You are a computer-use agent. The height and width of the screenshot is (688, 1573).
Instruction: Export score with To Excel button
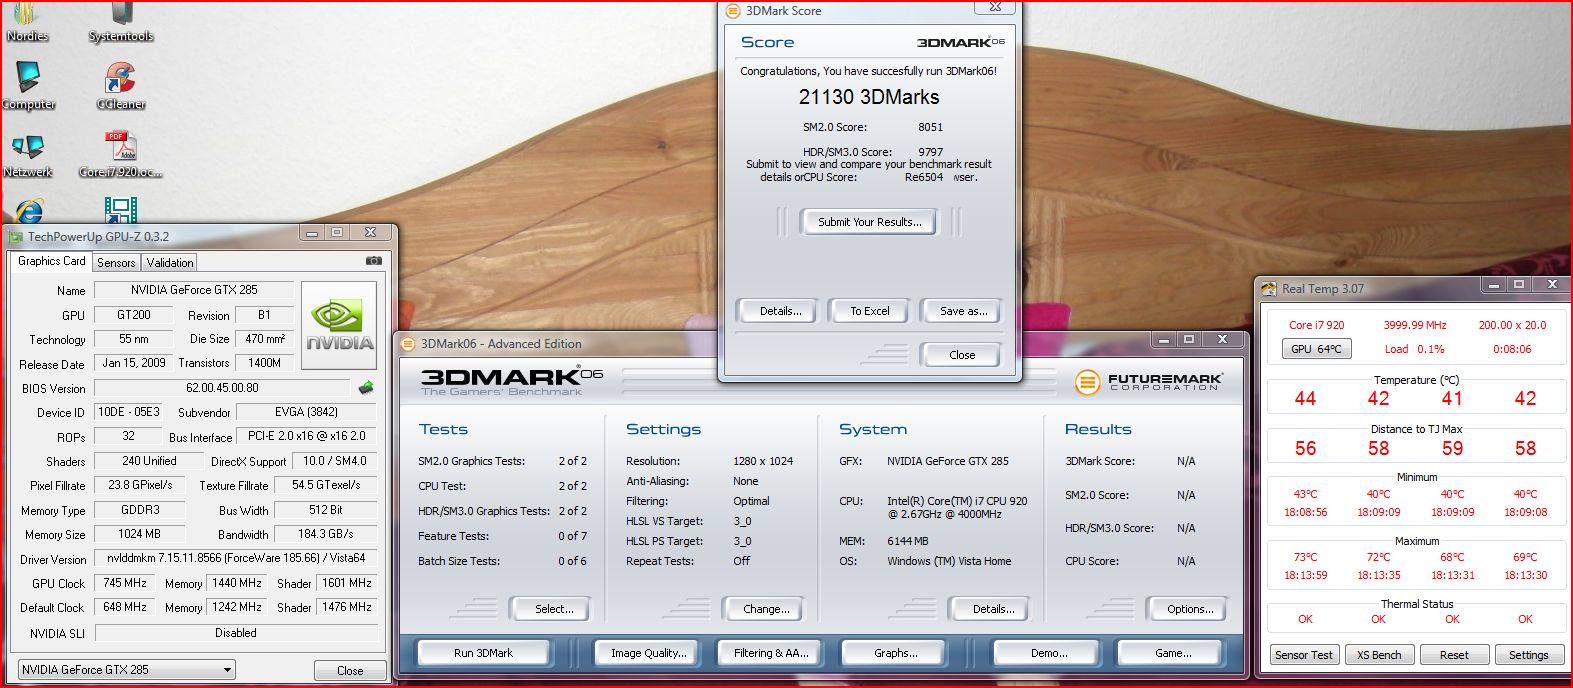pyautogui.click(x=870, y=311)
